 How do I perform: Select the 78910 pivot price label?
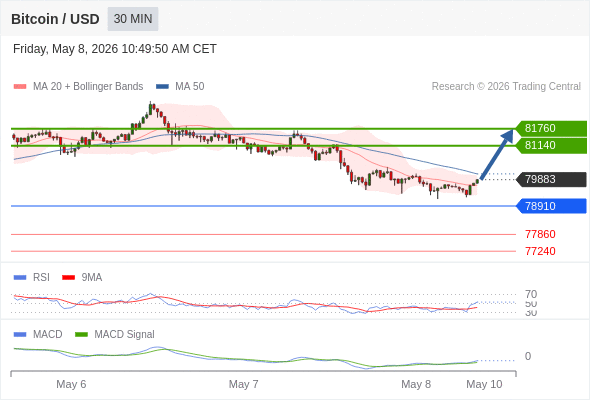551,206
